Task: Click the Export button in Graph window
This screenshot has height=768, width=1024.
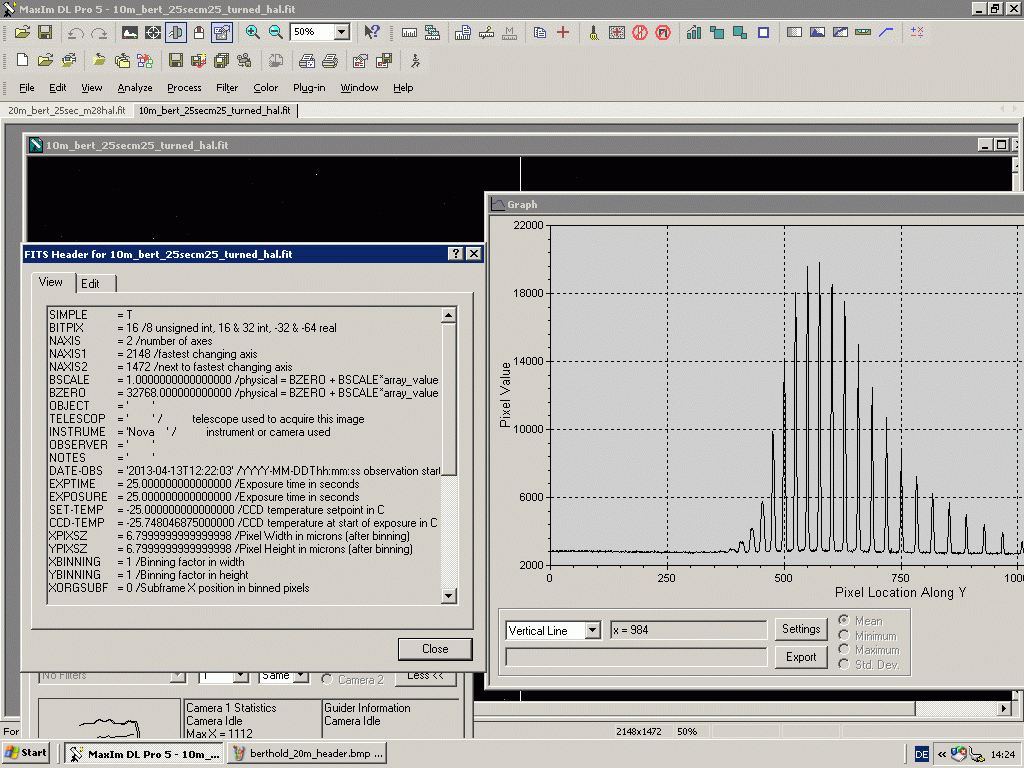Action: (801, 657)
